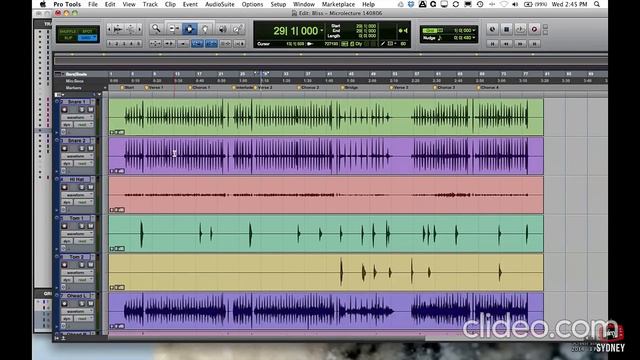Image resolution: width=640 pixels, height=360 pixels.
Task: Select the Trim tool
Action: tap(174, 29)
